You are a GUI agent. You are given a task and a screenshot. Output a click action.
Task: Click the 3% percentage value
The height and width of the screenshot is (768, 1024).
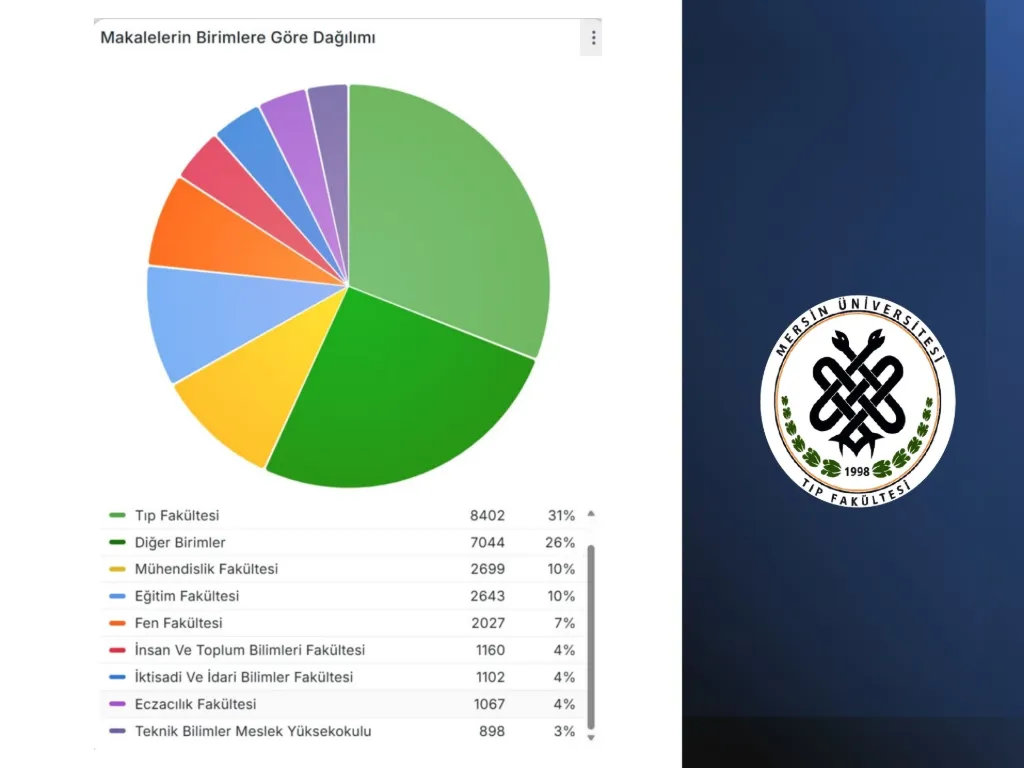pyautogui.click(x=564, y=731)
